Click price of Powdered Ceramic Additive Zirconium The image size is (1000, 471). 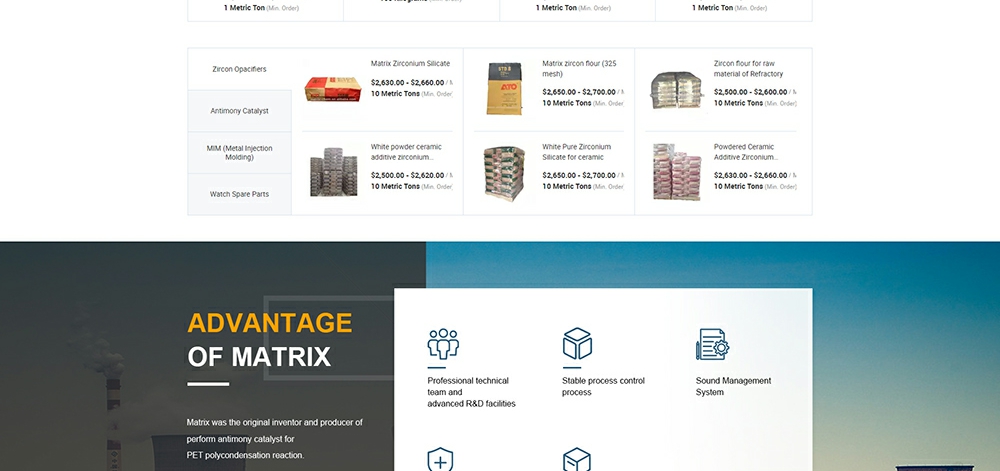[750, 175]
